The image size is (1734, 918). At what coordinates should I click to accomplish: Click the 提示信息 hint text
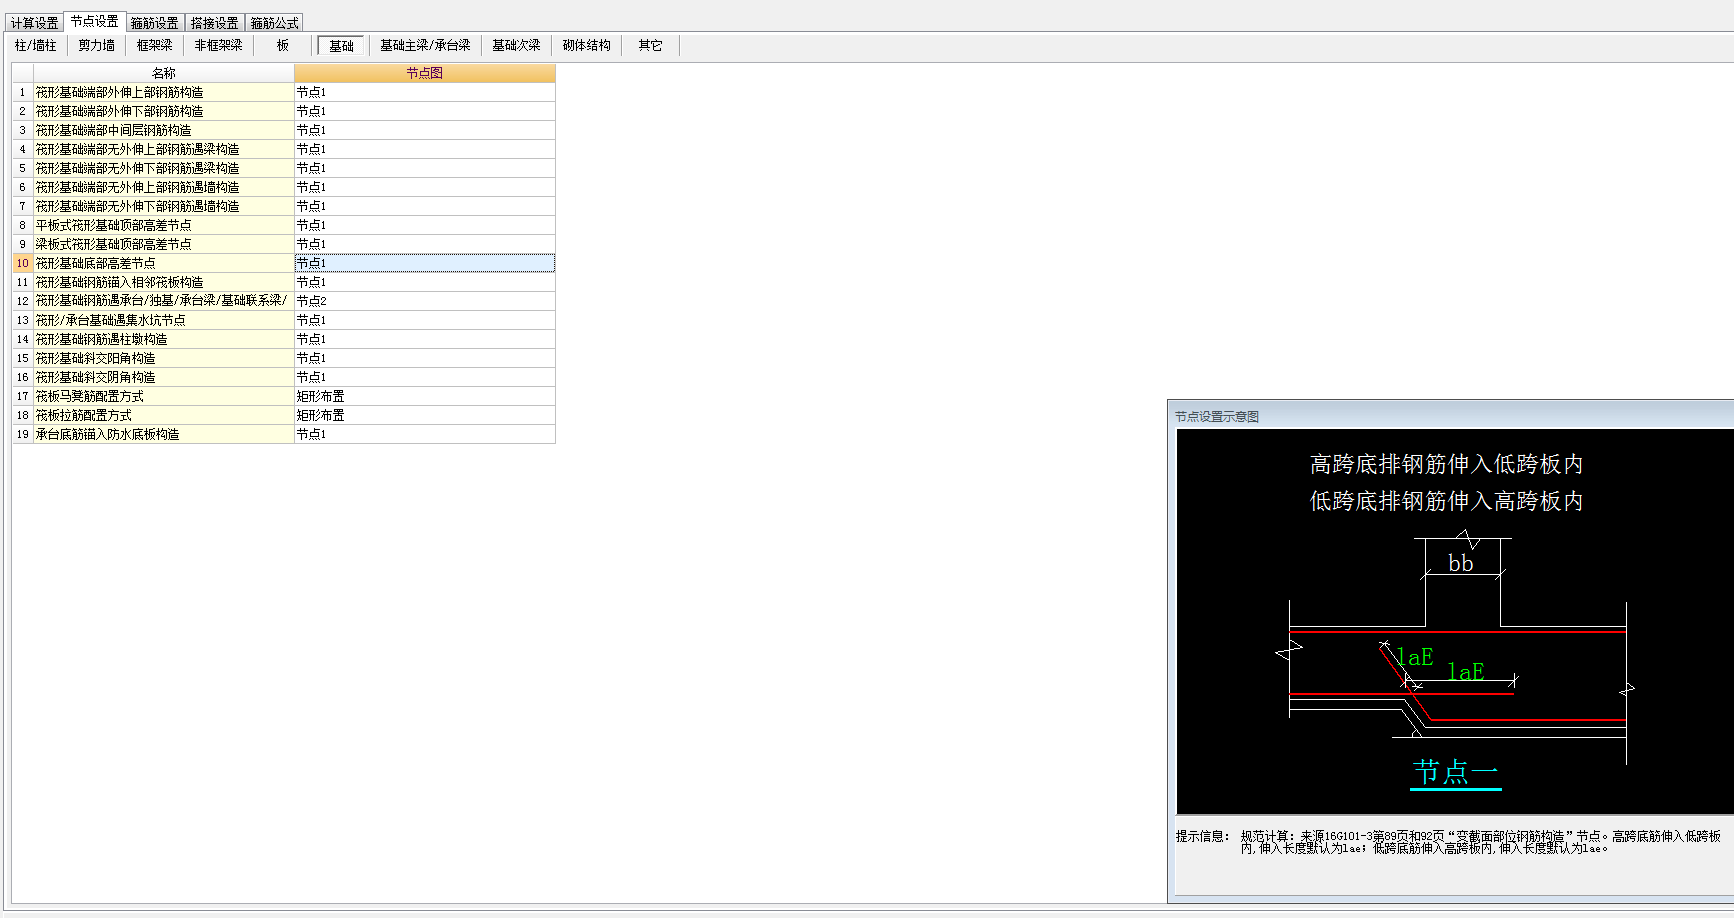pos(1448,842)
